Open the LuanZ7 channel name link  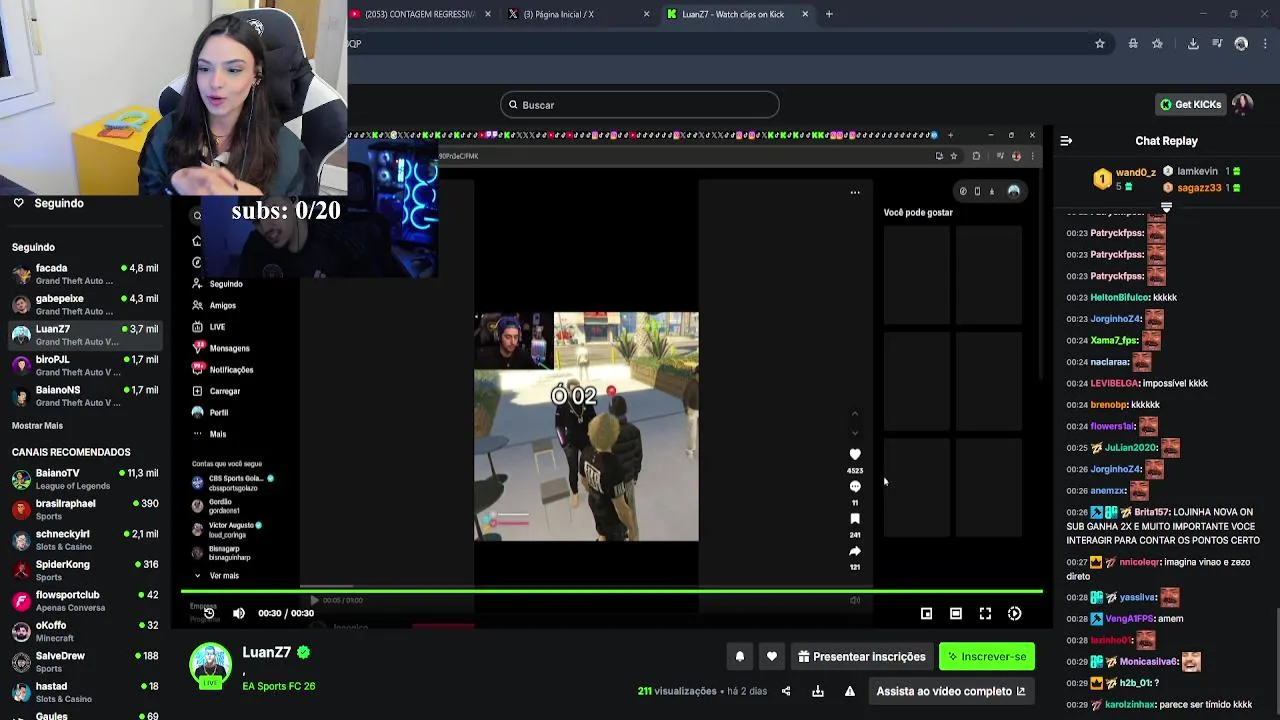(266, 652)
